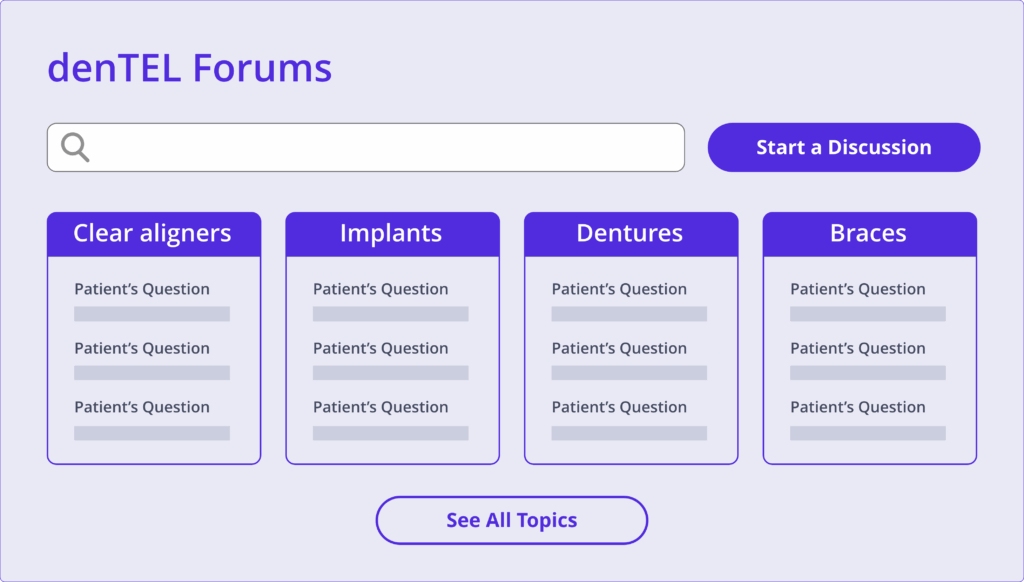Open third Patient's Question under Clear aligners

click(x=142, y=407)
